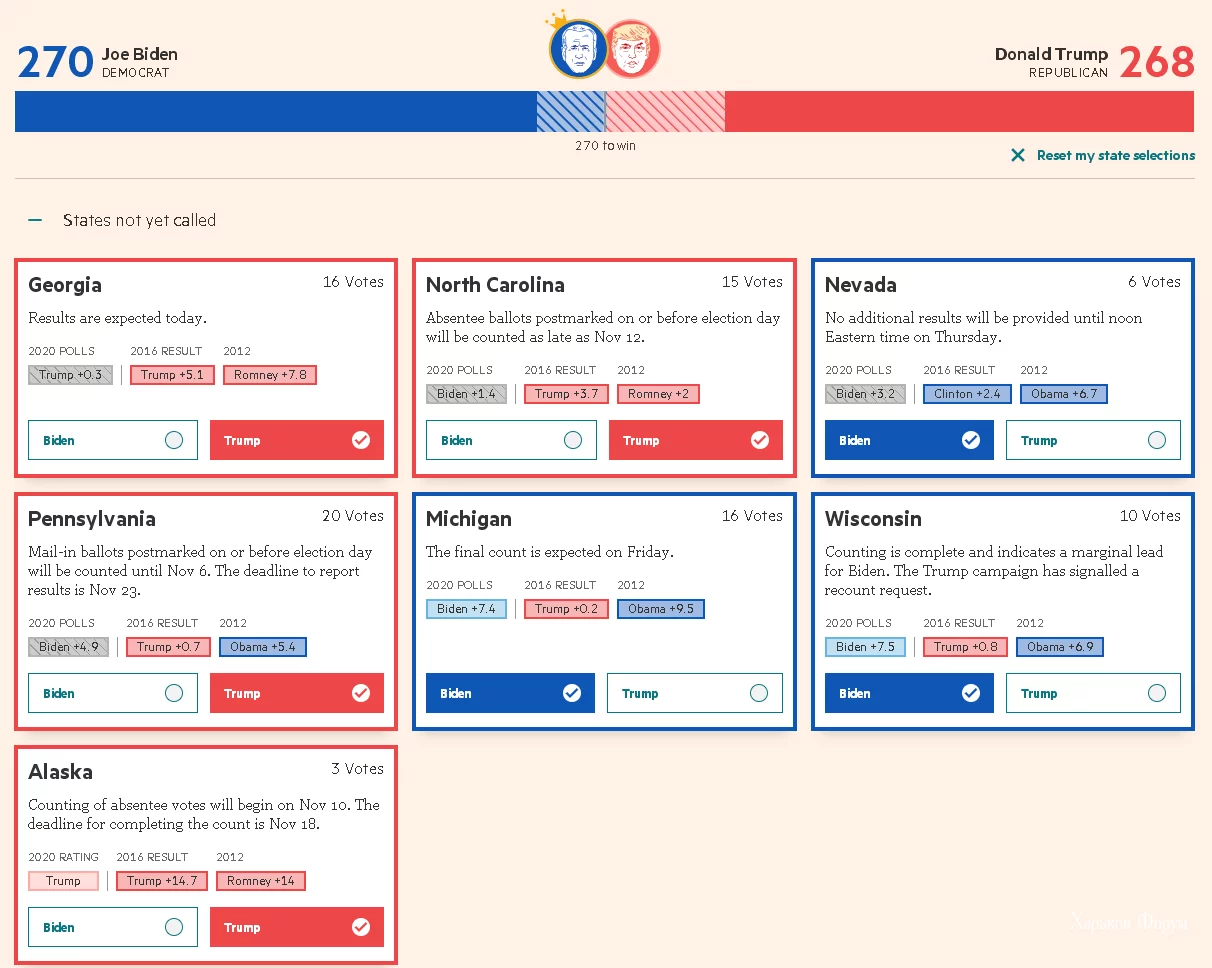1212x968 pixels.
Task: Click Reset my state selections link
Action: click(1115, 155)
